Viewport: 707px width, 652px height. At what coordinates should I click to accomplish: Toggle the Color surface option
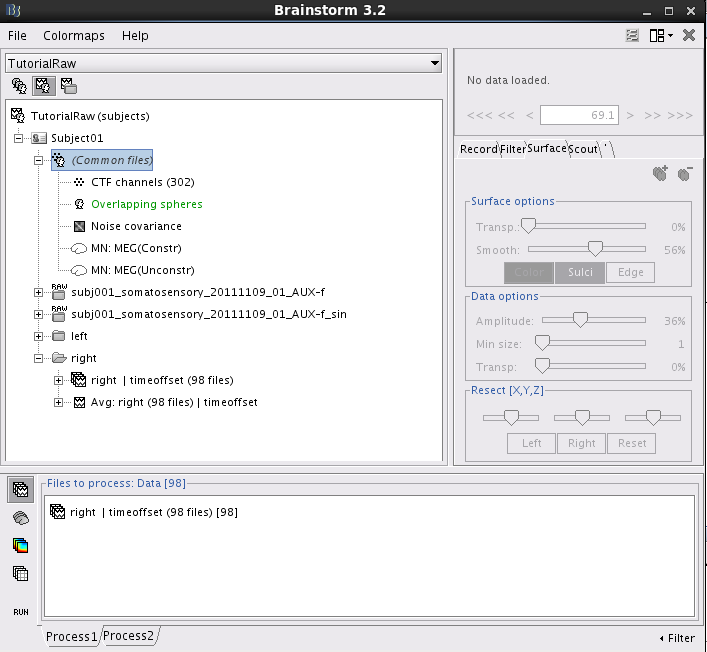(529, 272)
